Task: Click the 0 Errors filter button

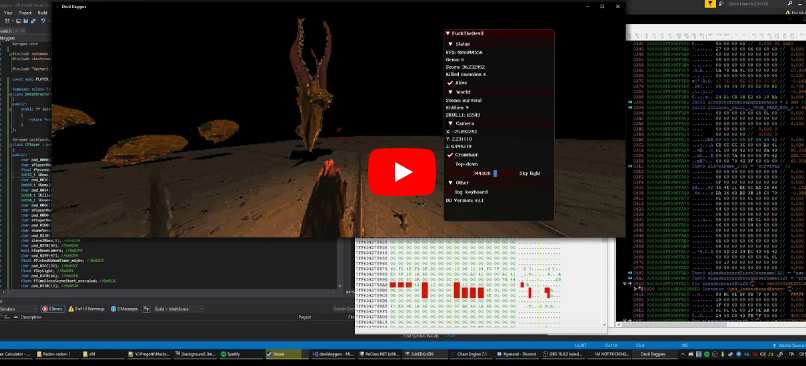Action: coord(52,309)
